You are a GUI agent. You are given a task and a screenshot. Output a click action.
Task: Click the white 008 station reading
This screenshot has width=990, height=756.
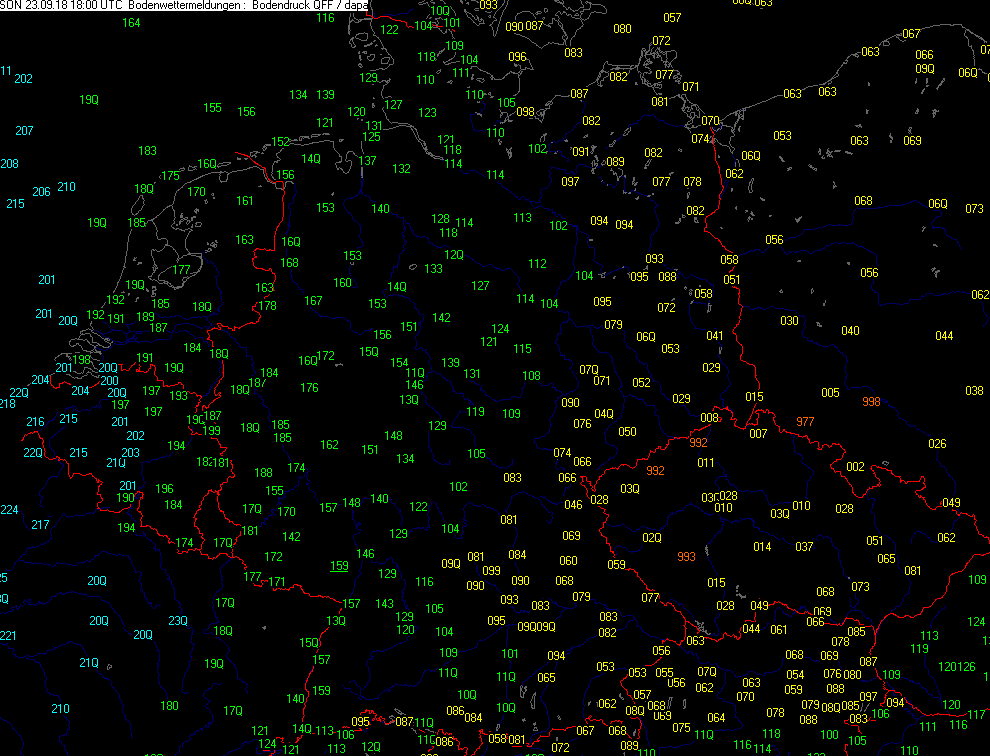pyautogui.click(x=710, y=418)
